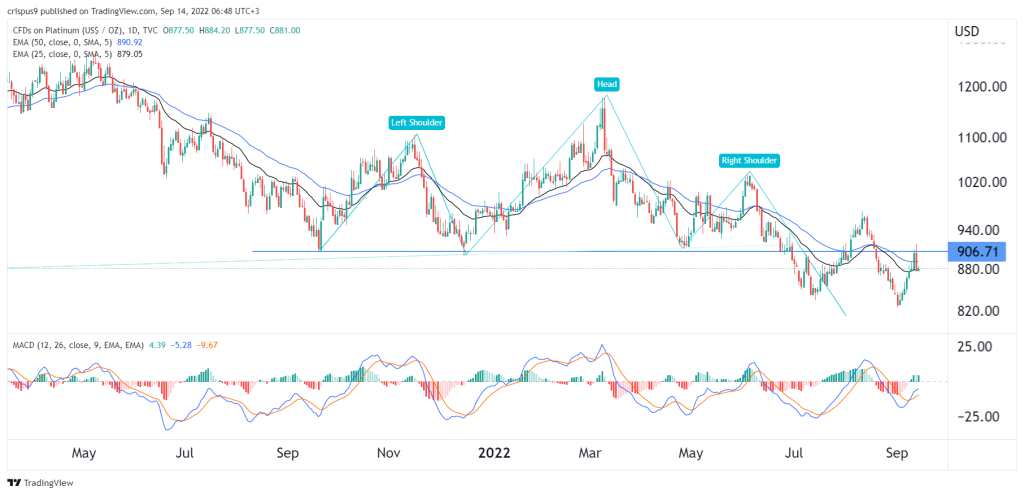
Task: Select the 'Head' pattern label
Action: pyautogui.click(x=605, y=84)
